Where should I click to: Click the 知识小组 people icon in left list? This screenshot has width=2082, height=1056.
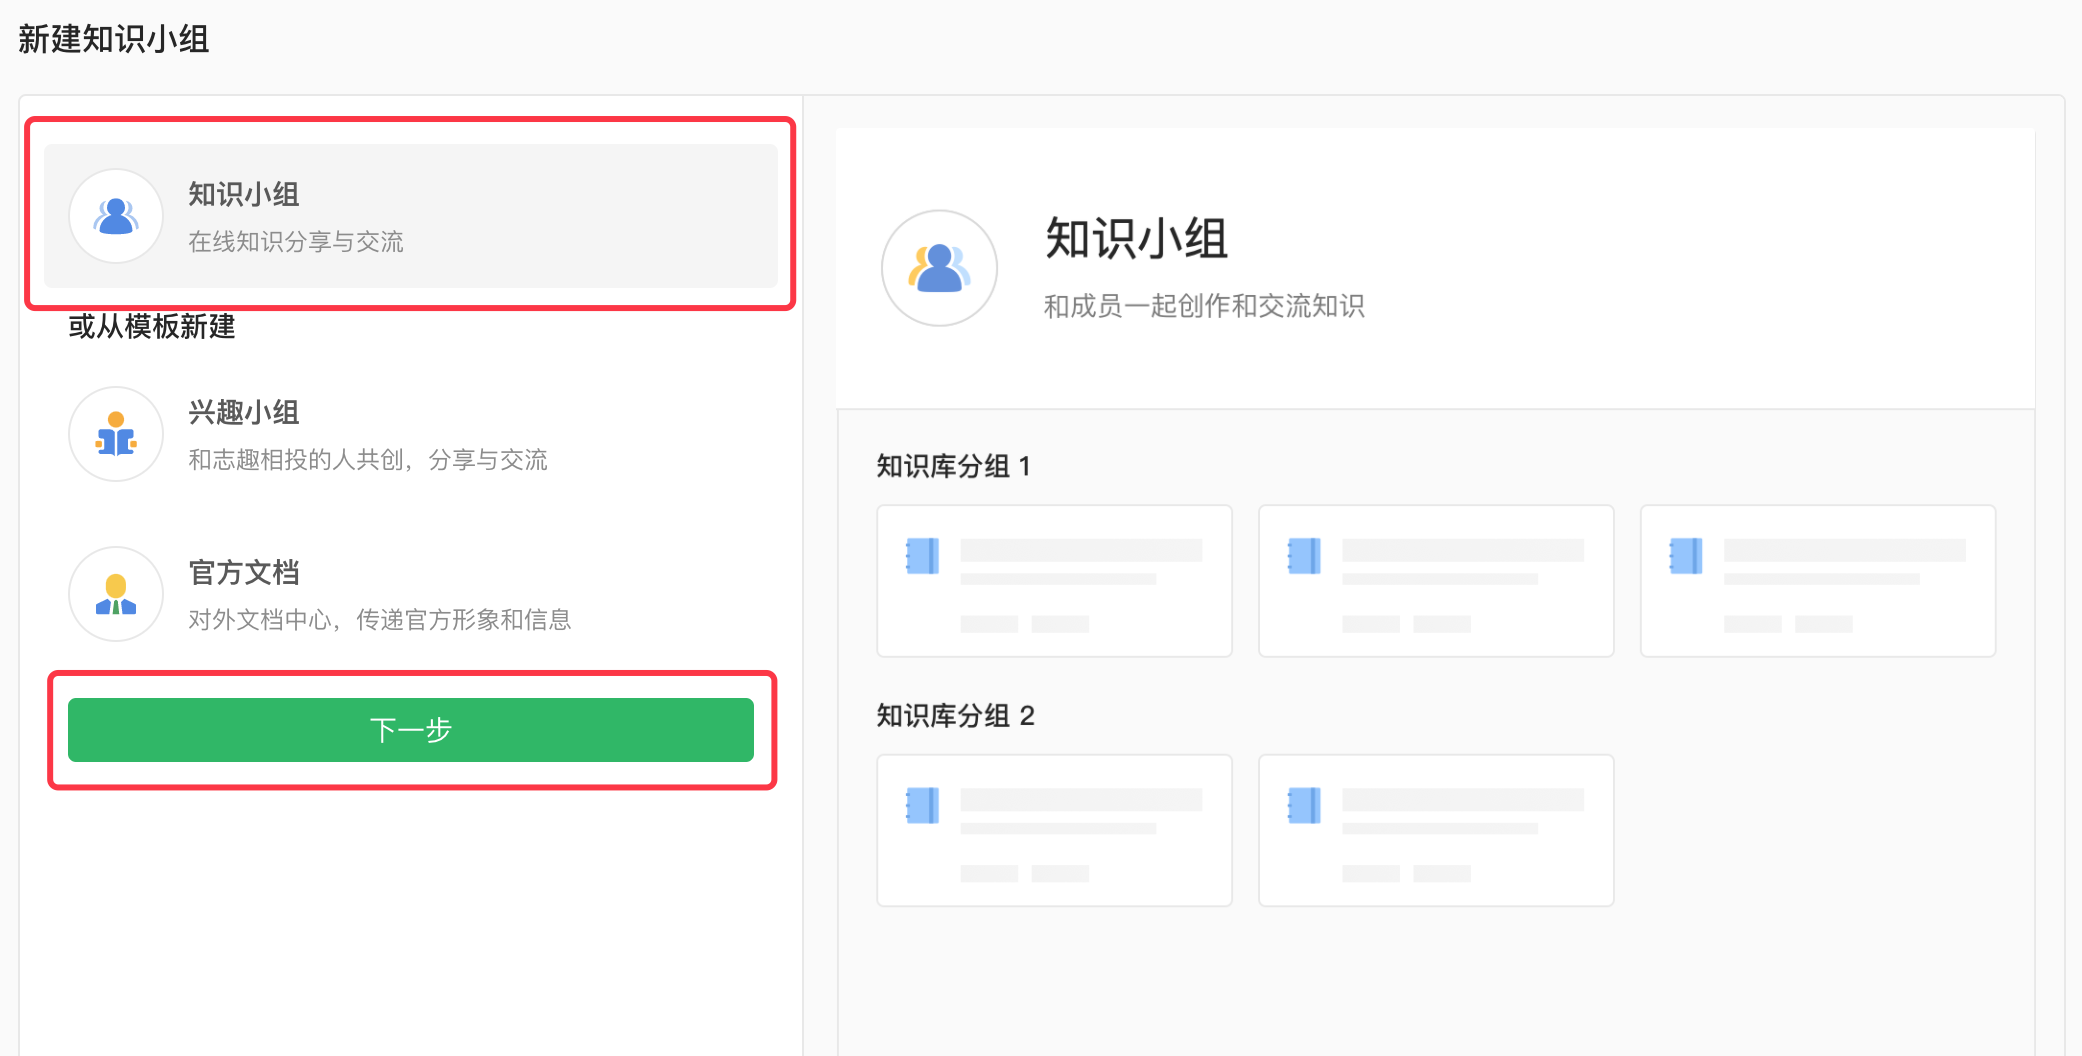(x=116, y=216)
